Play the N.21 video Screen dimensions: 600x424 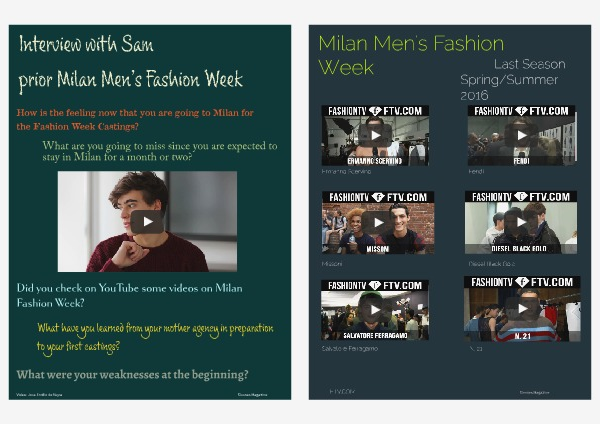pyautogui.click(x=521, y=309)
